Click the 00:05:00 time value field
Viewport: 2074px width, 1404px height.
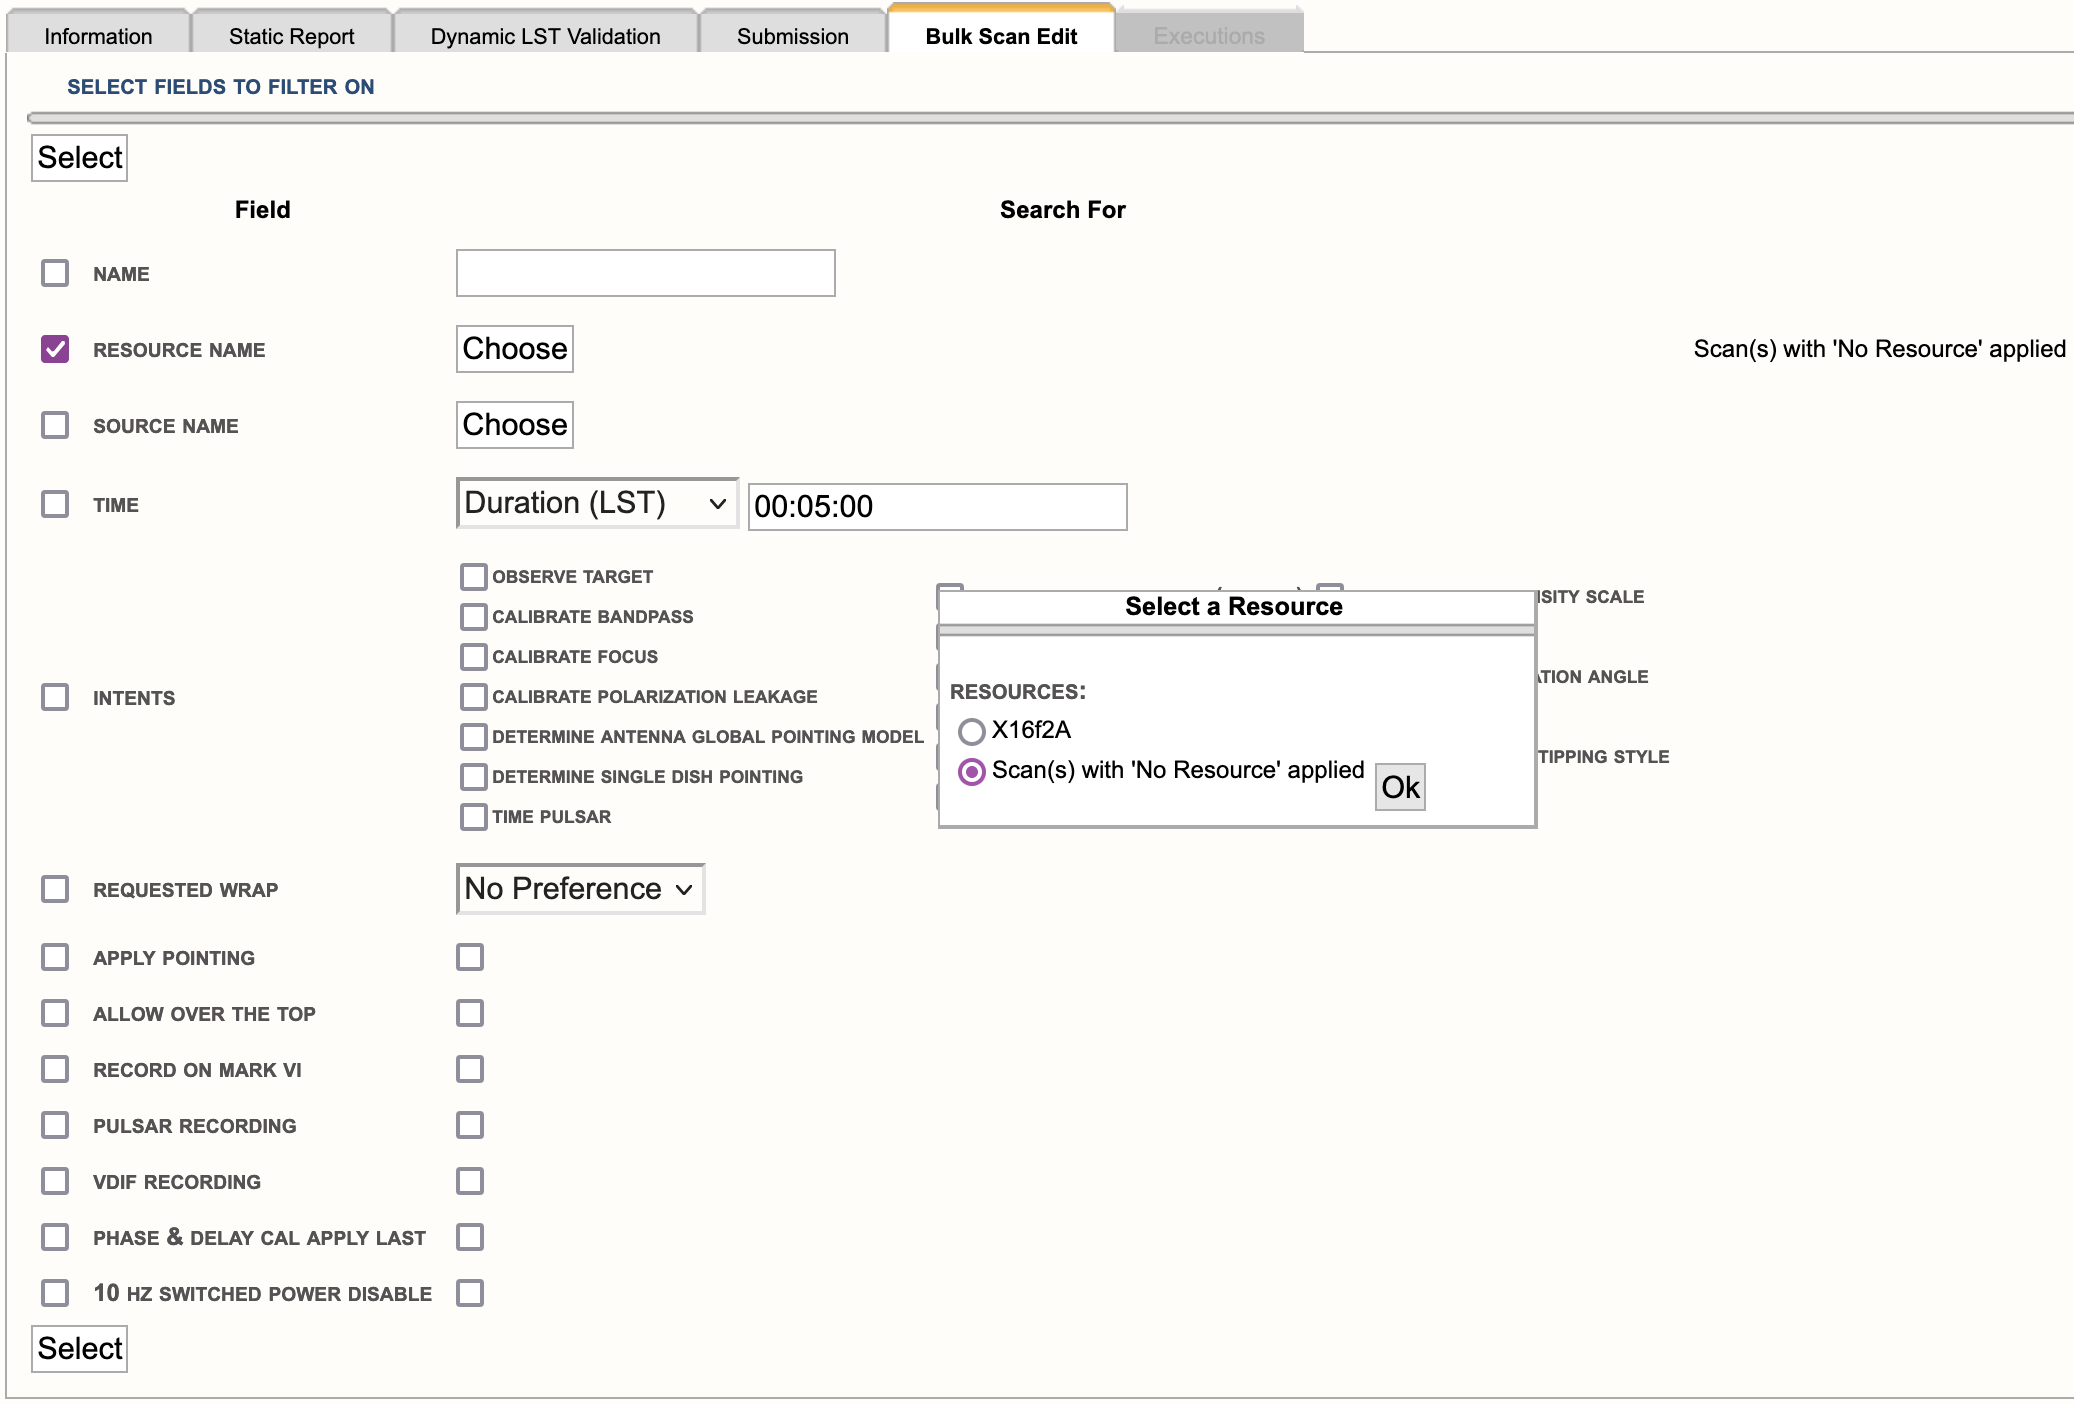click(936, 507)
